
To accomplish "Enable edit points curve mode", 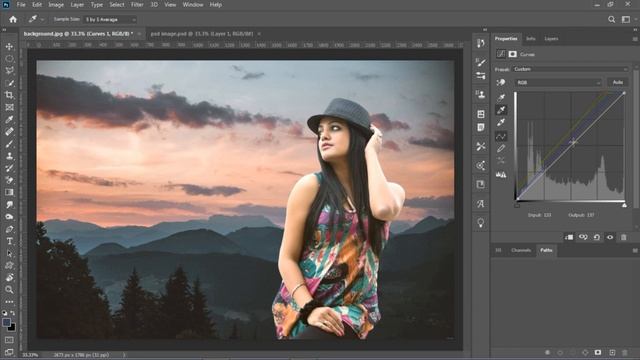I will (501, 136).
